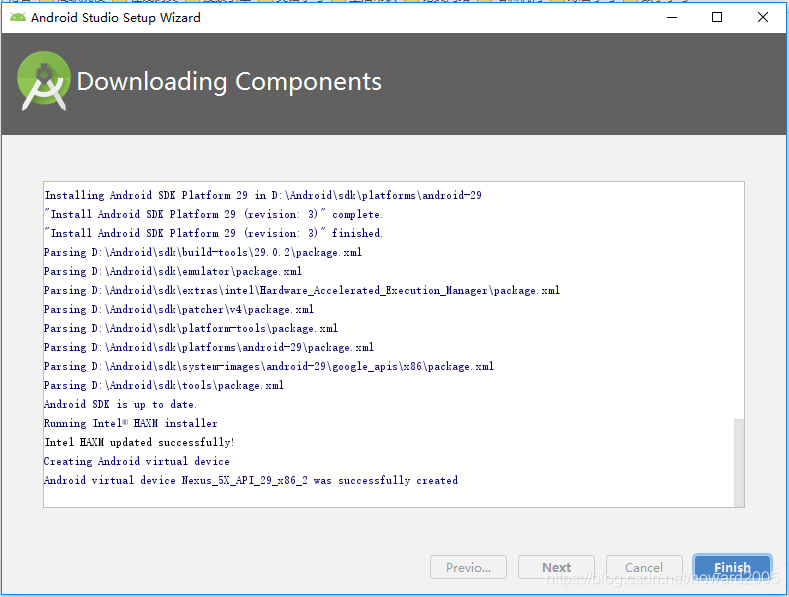
Task: Click the Android Studio logo in header
Action: click(x=44, y=81)
